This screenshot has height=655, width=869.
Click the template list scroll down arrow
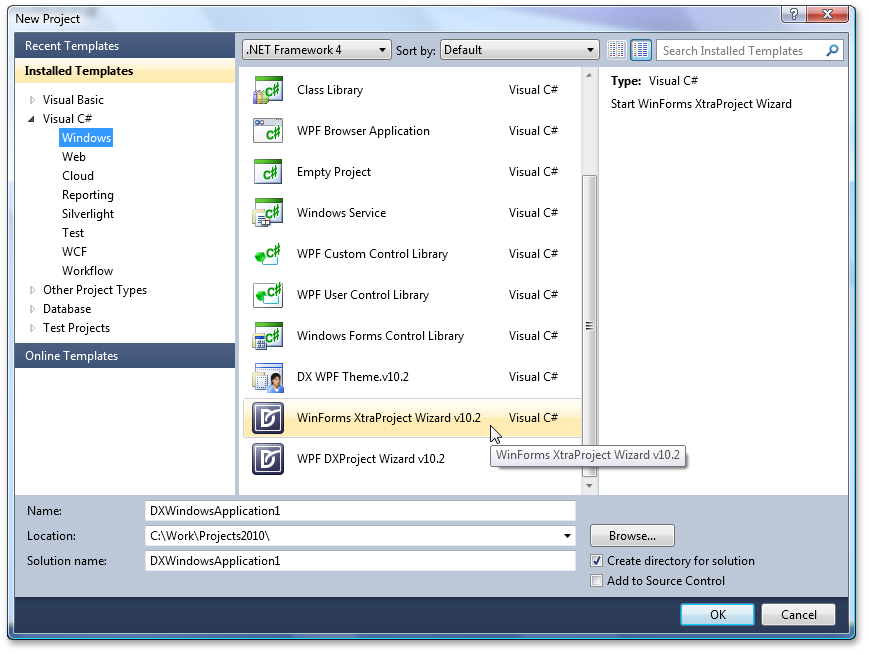[x=589, y=486]
